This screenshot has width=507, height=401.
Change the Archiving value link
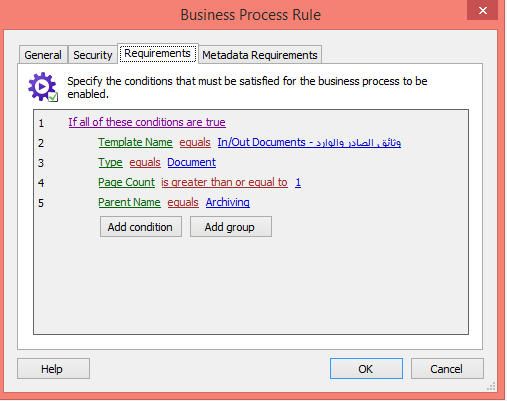pyautogui.click(x=228, y=202)
